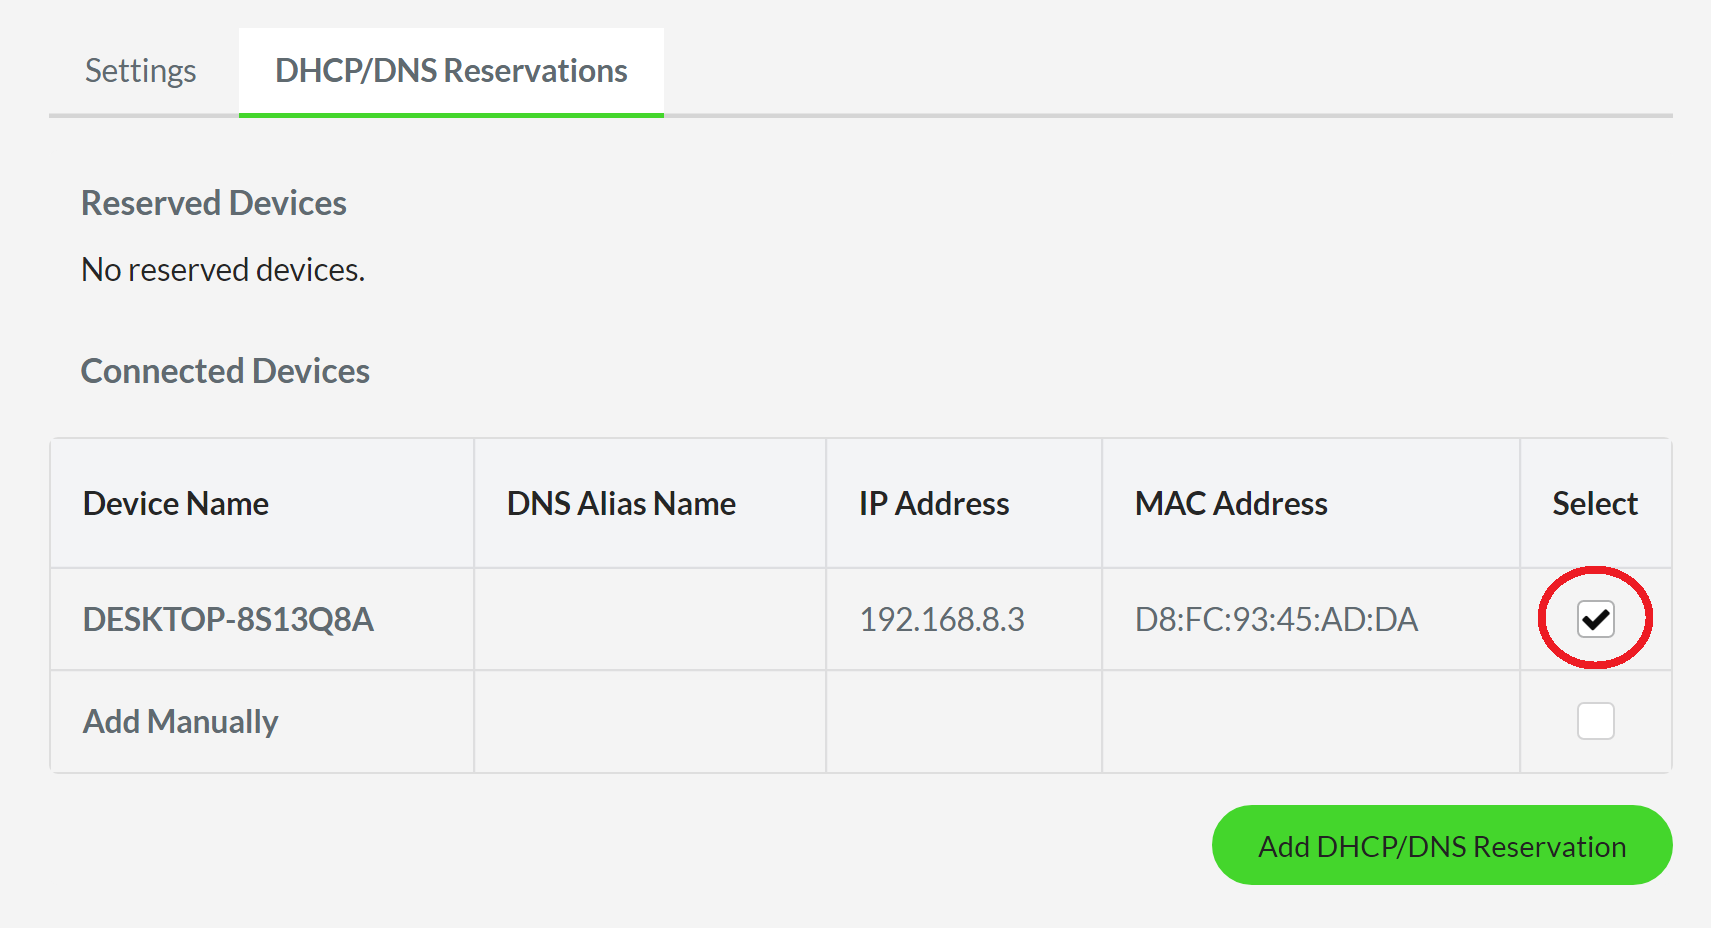Click the DESKTOP-8S13Q8A device name
1711x928 pixels.
227,619
